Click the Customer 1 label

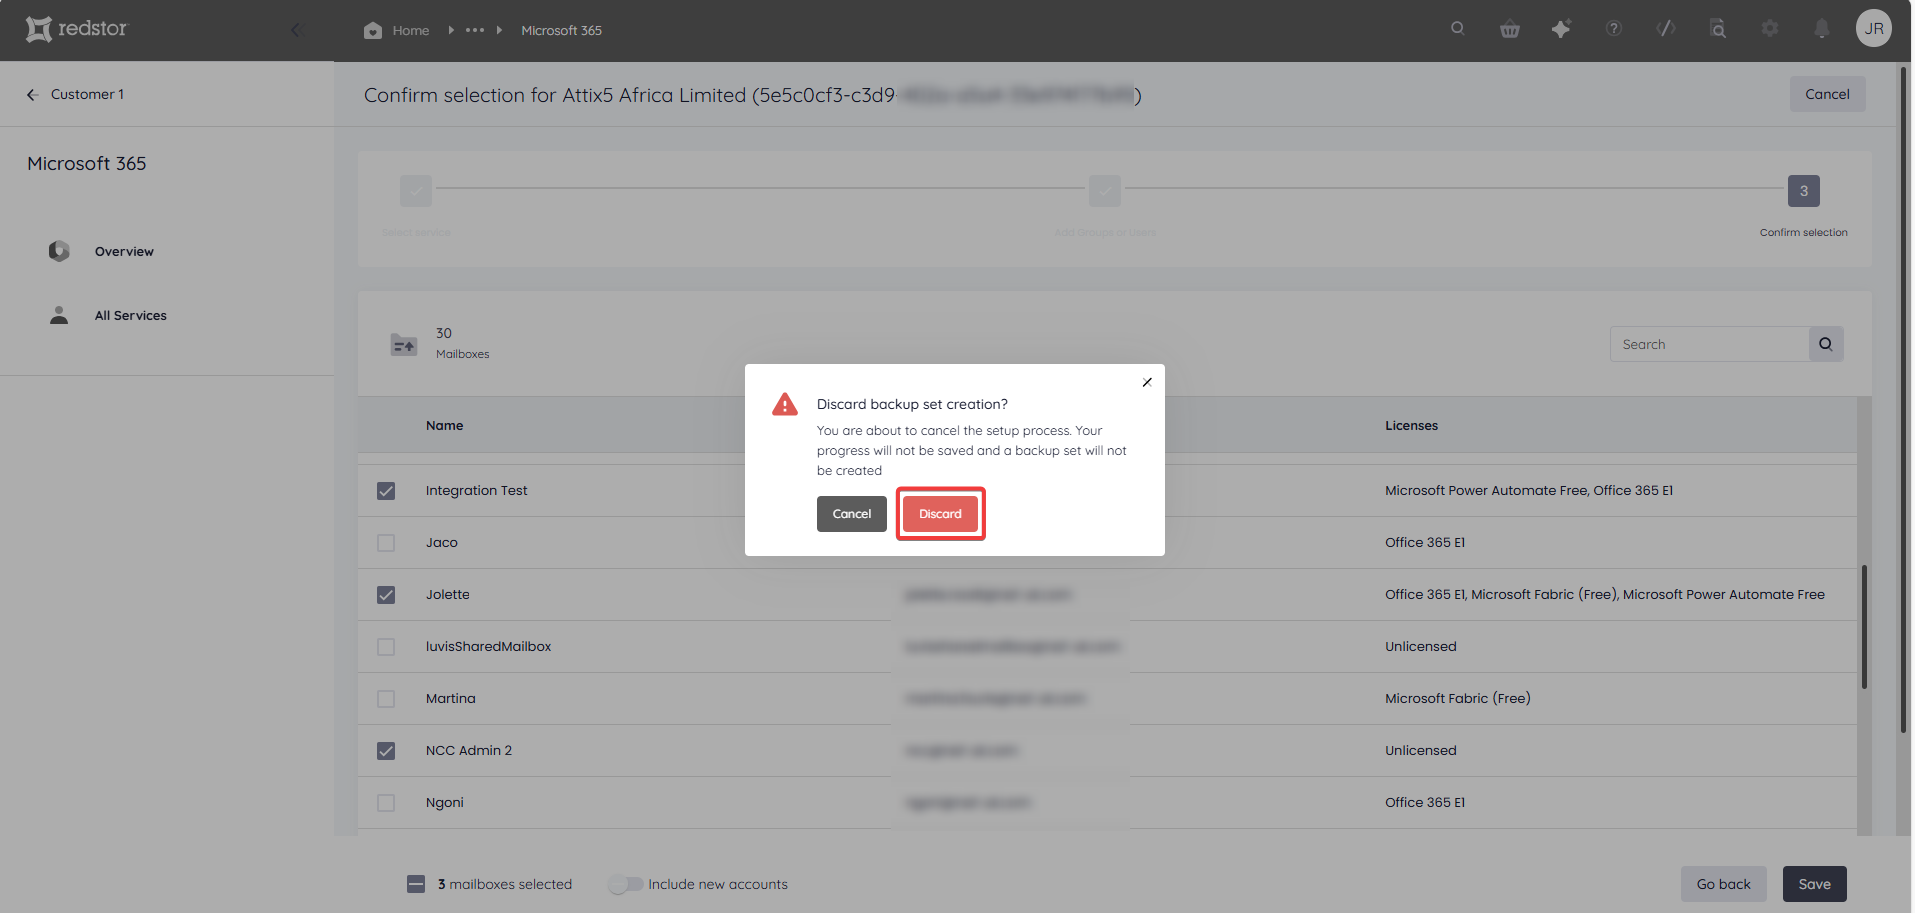(88, 94)
